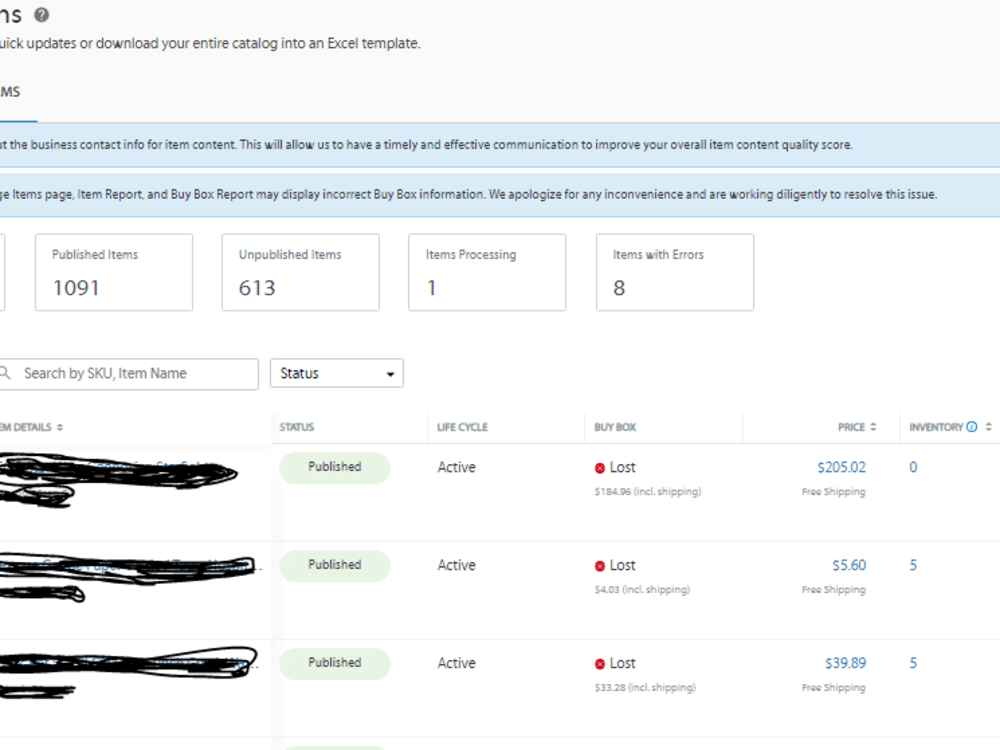Click Lost buy box text in $39.89 row
1000x750 pixels.
click(x=622, y=663)
